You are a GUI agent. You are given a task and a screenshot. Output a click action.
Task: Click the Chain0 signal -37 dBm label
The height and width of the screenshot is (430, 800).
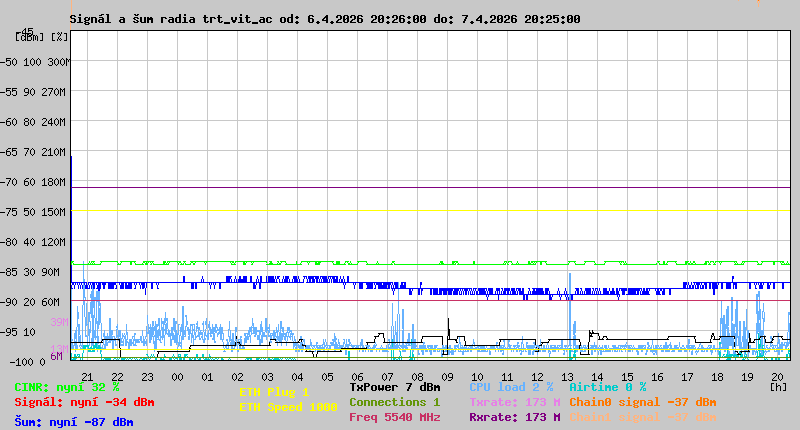click(x=642, y=402)
